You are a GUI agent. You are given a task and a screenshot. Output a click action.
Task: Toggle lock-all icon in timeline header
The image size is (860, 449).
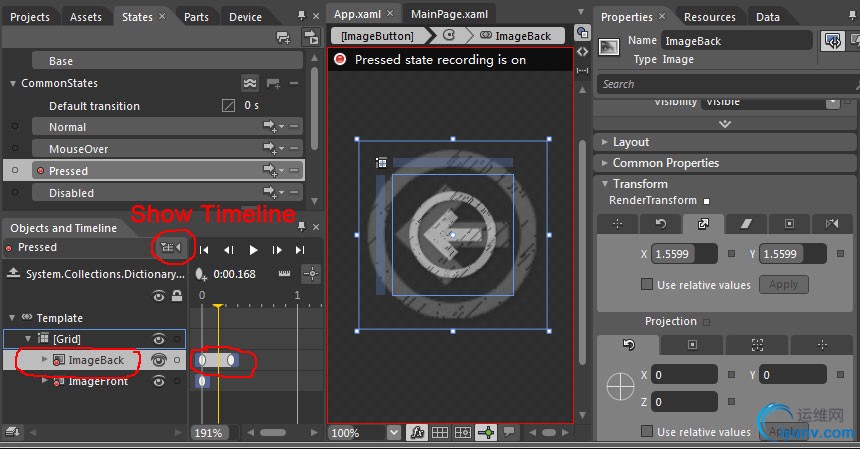(x=177, y=296)
